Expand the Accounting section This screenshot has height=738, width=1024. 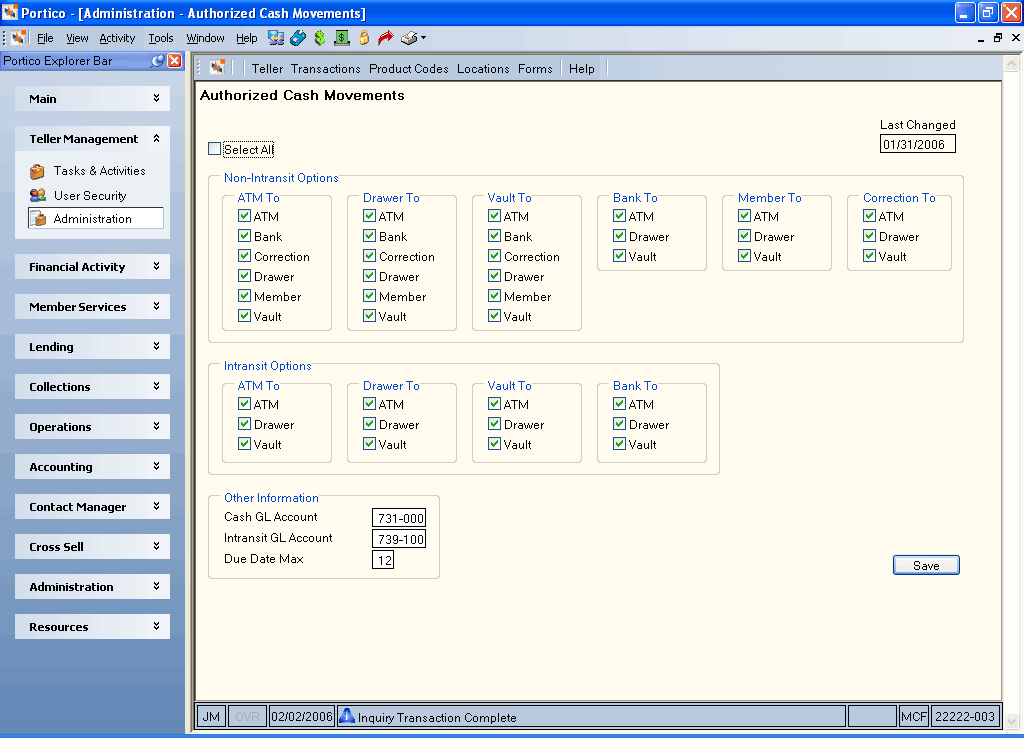pyautogui.click(x=157, y=466)
